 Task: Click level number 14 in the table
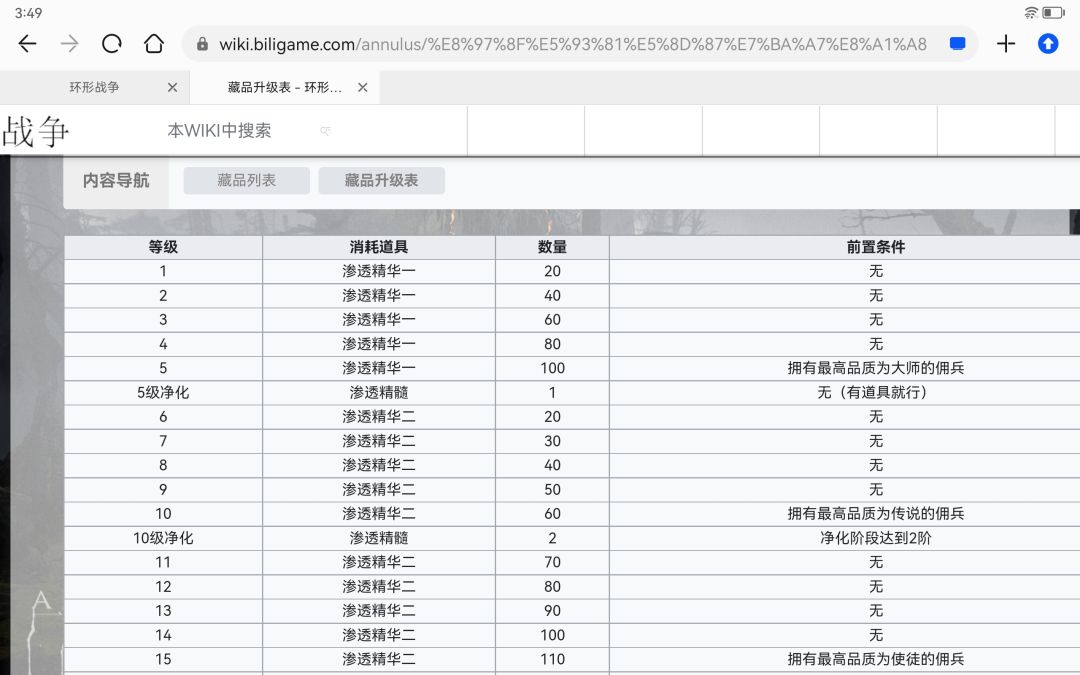point(163,635)
